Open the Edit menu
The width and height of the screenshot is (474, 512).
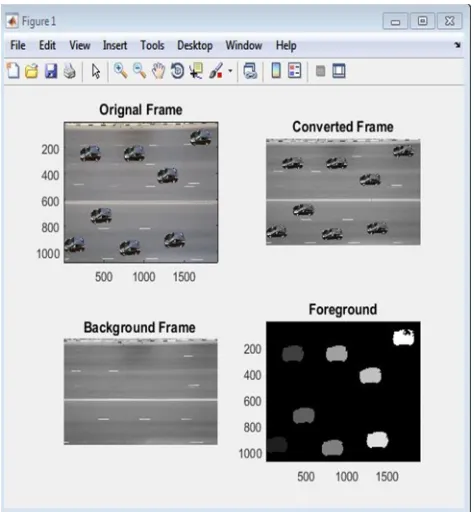point(47,45)
